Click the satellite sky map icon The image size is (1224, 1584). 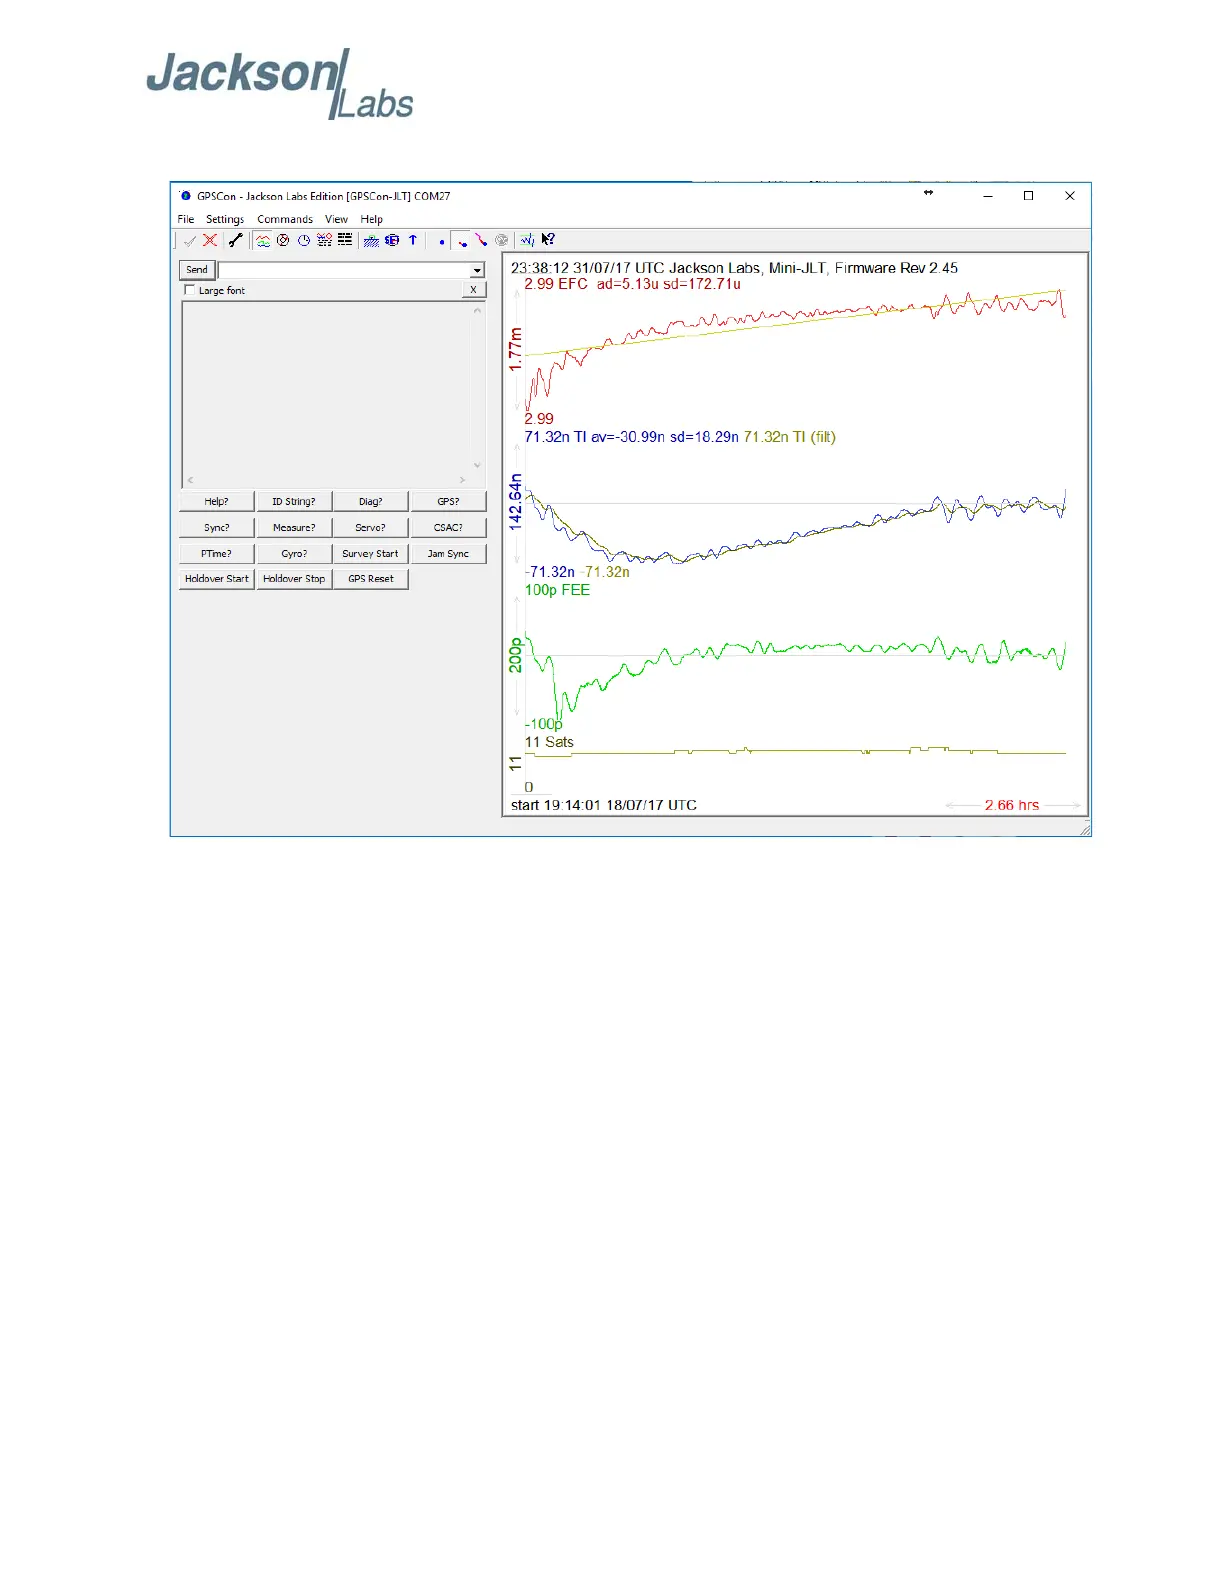[284, 240]
